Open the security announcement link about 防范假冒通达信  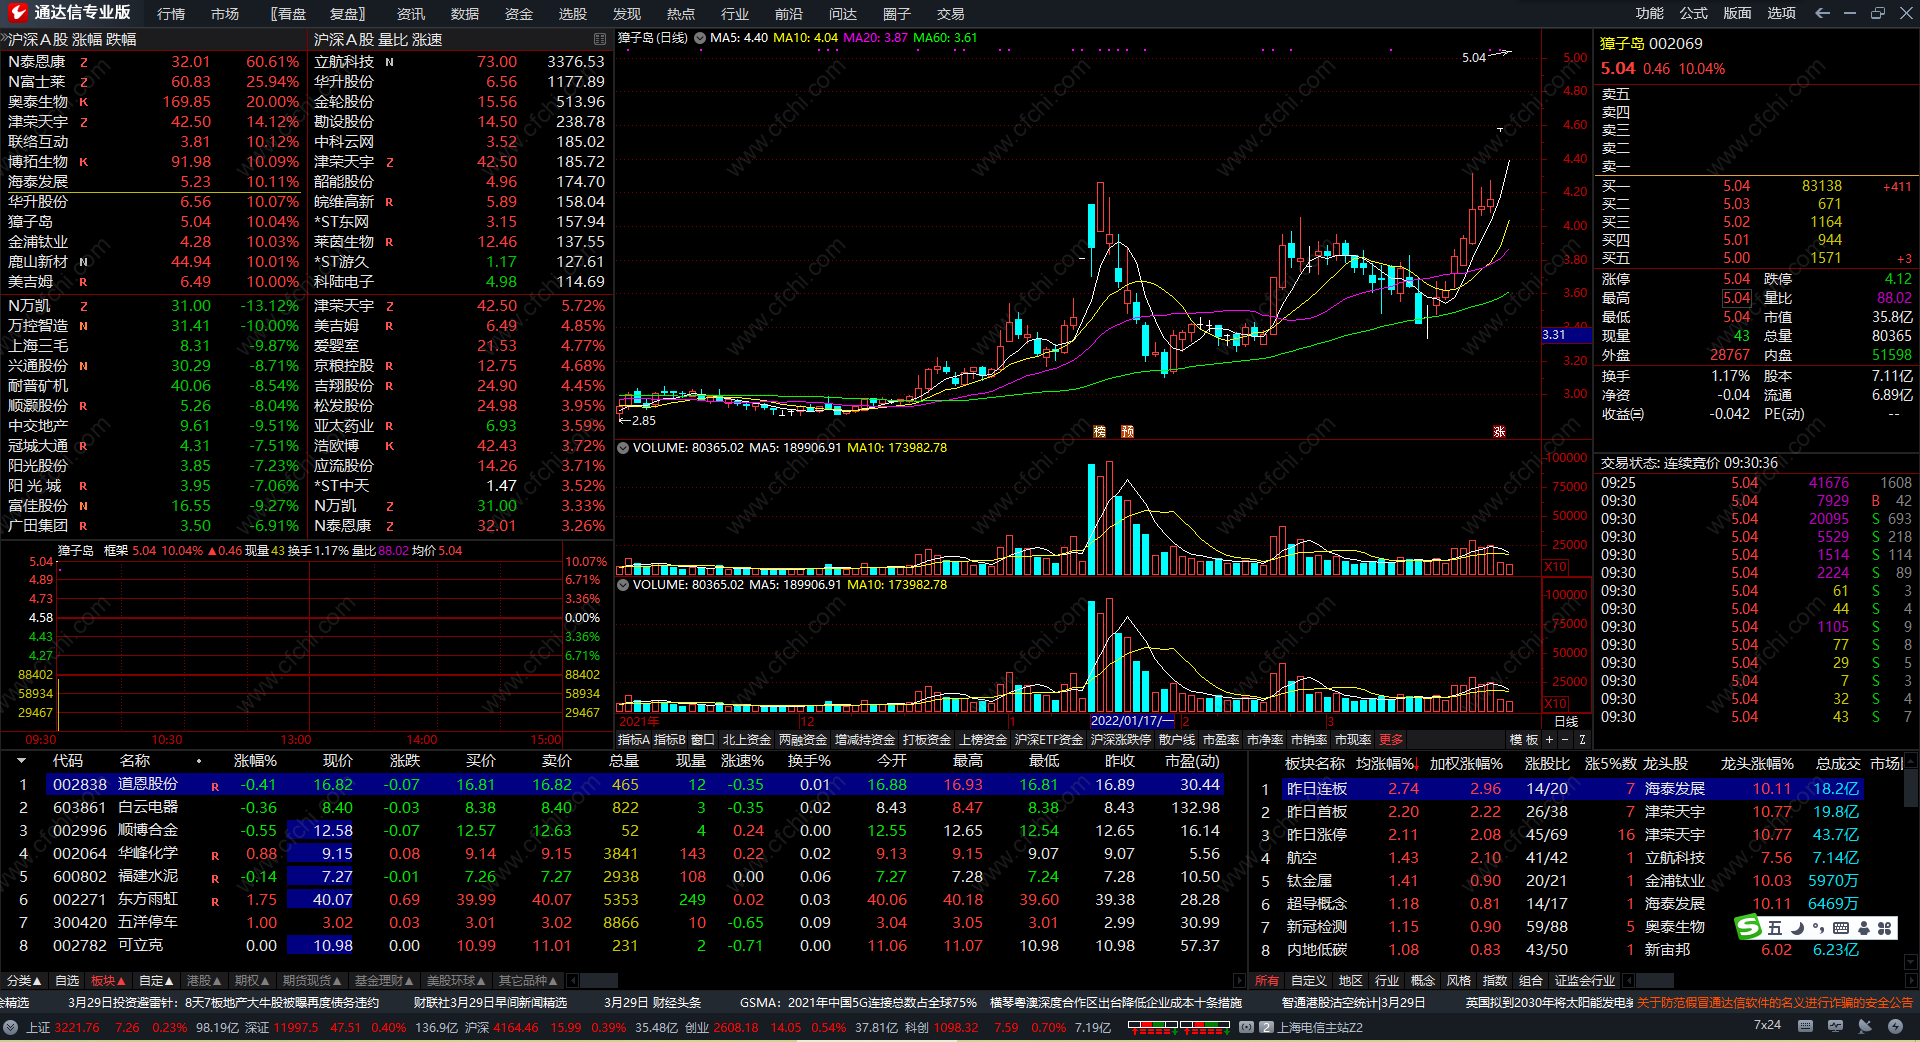click(1775, 1002)
